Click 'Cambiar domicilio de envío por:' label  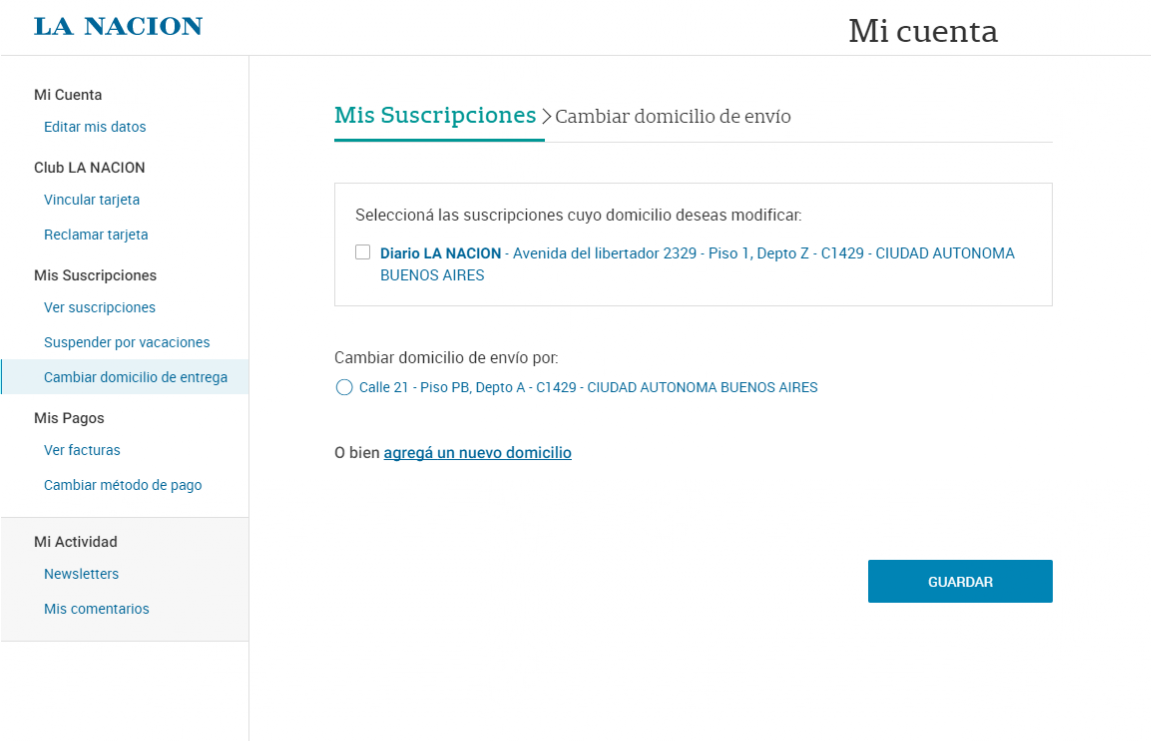tap(446, 358)
